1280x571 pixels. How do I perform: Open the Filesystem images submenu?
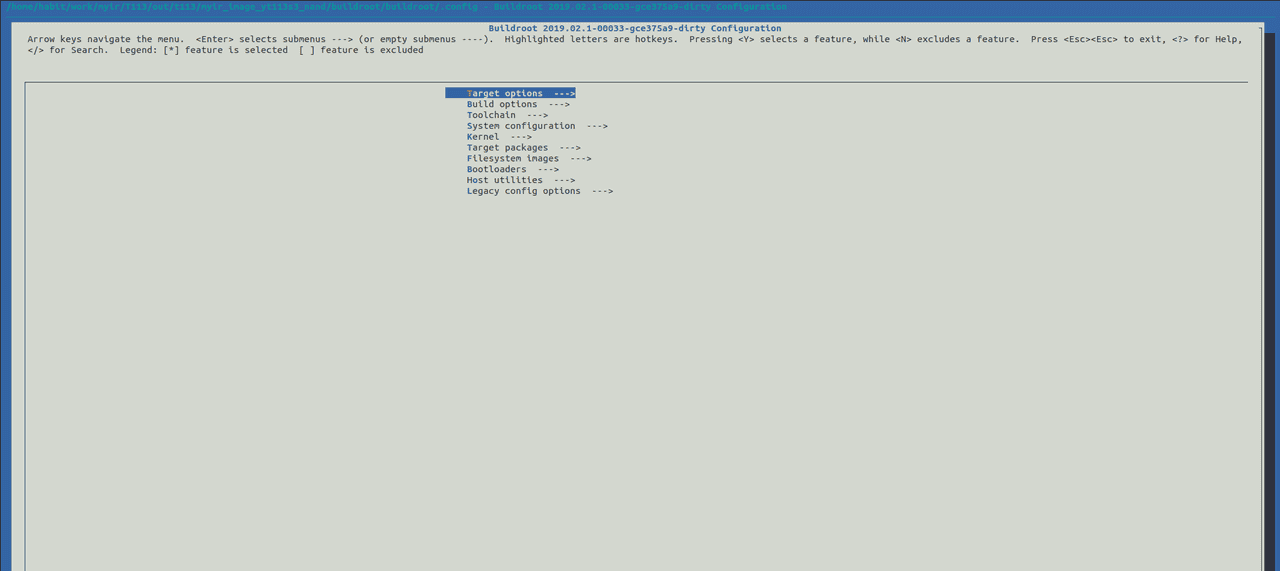(529, 159)
